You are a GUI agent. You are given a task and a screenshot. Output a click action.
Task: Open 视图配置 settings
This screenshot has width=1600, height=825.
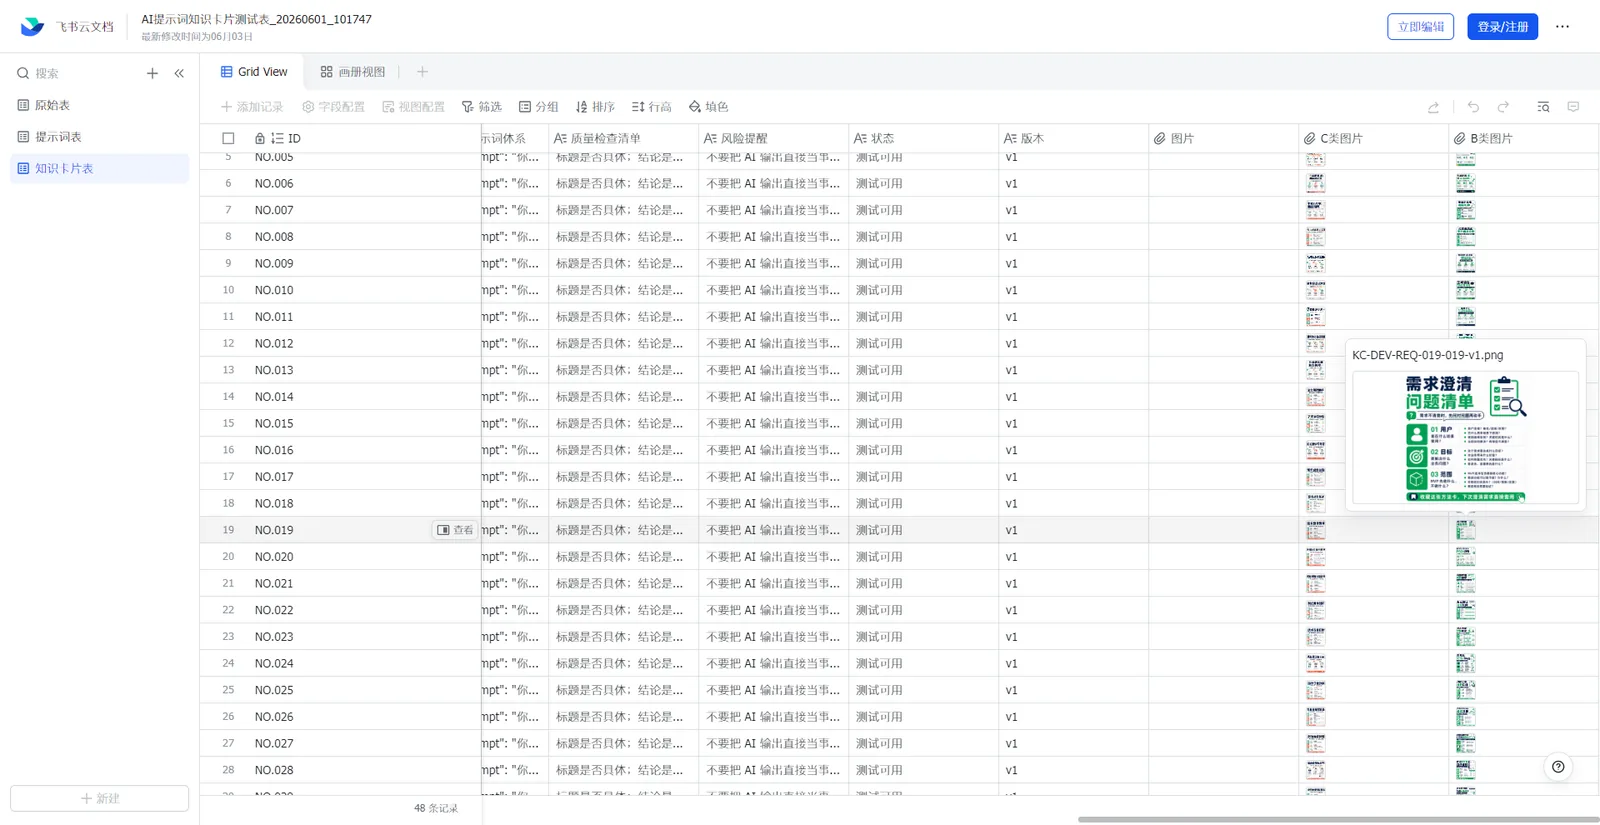(x=414, y=107)
